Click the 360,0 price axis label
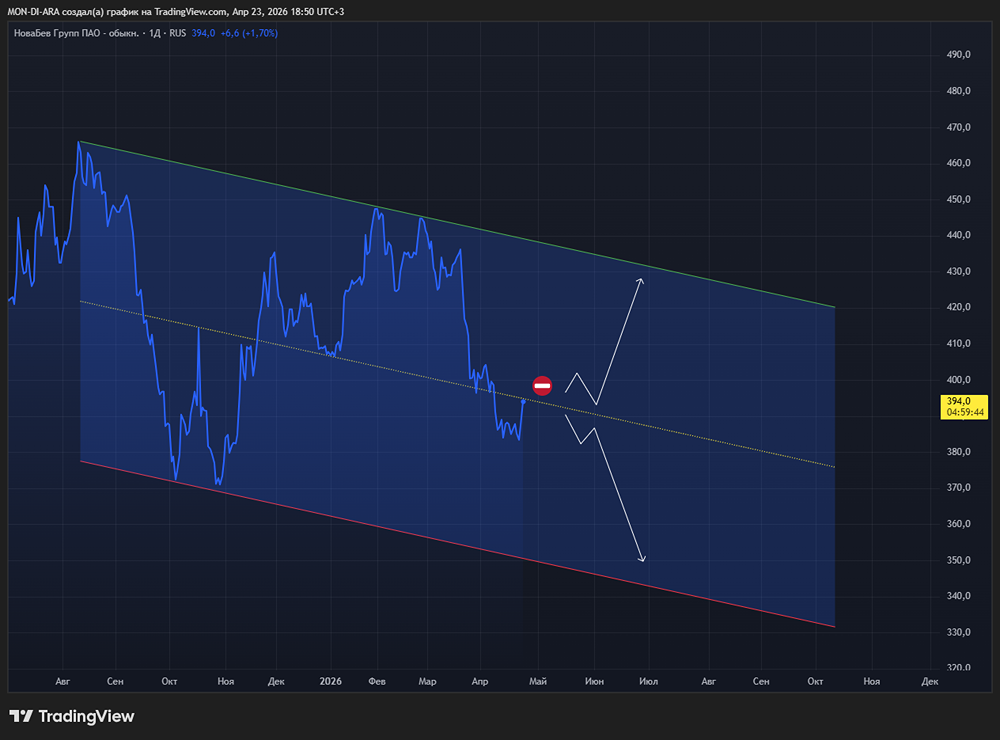Image resolution: width=1000 pixels, height=740 pixels. tap(959, 524)
